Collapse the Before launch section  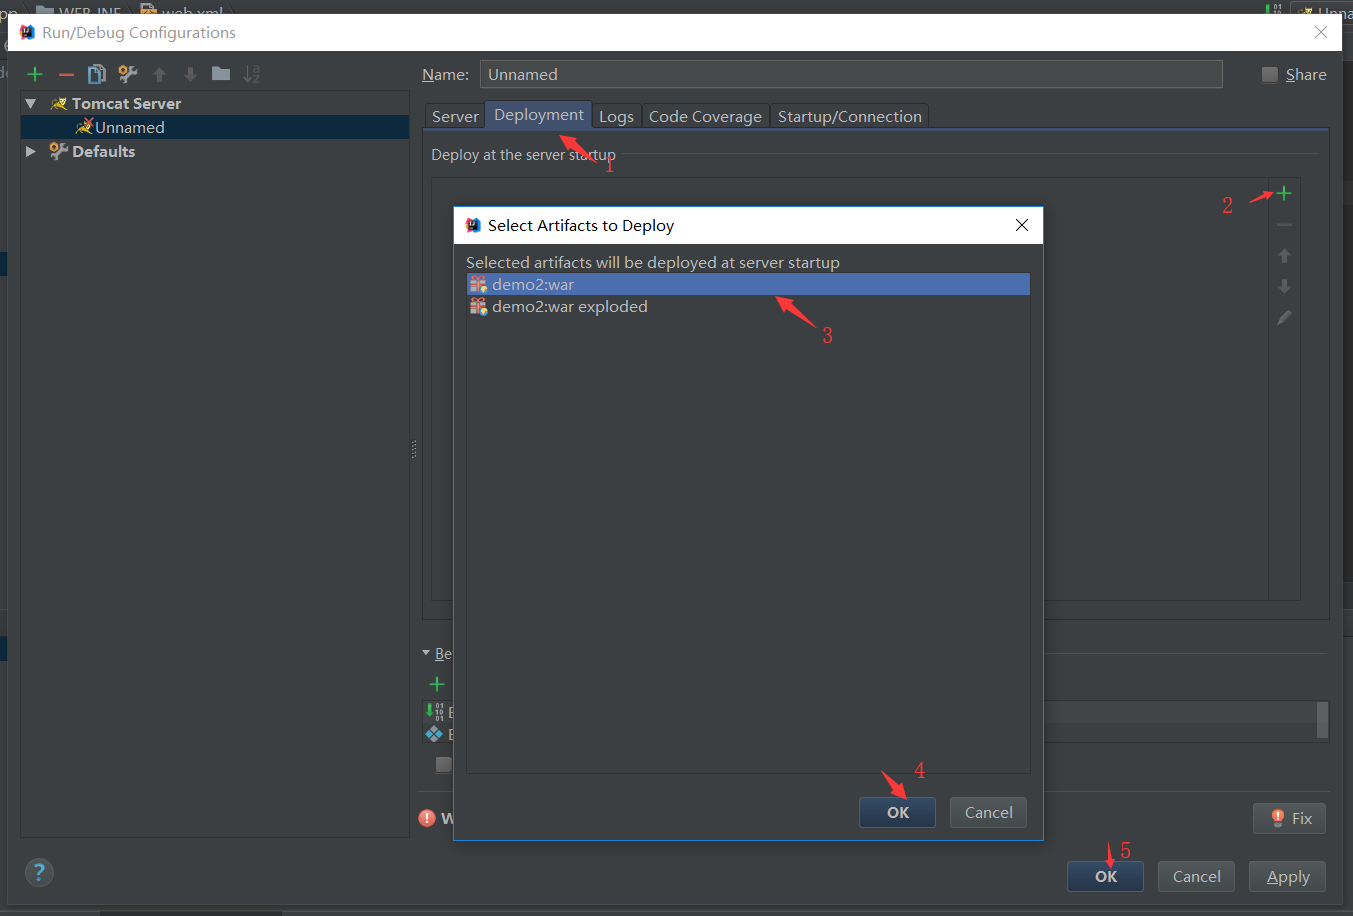(426, 653)
